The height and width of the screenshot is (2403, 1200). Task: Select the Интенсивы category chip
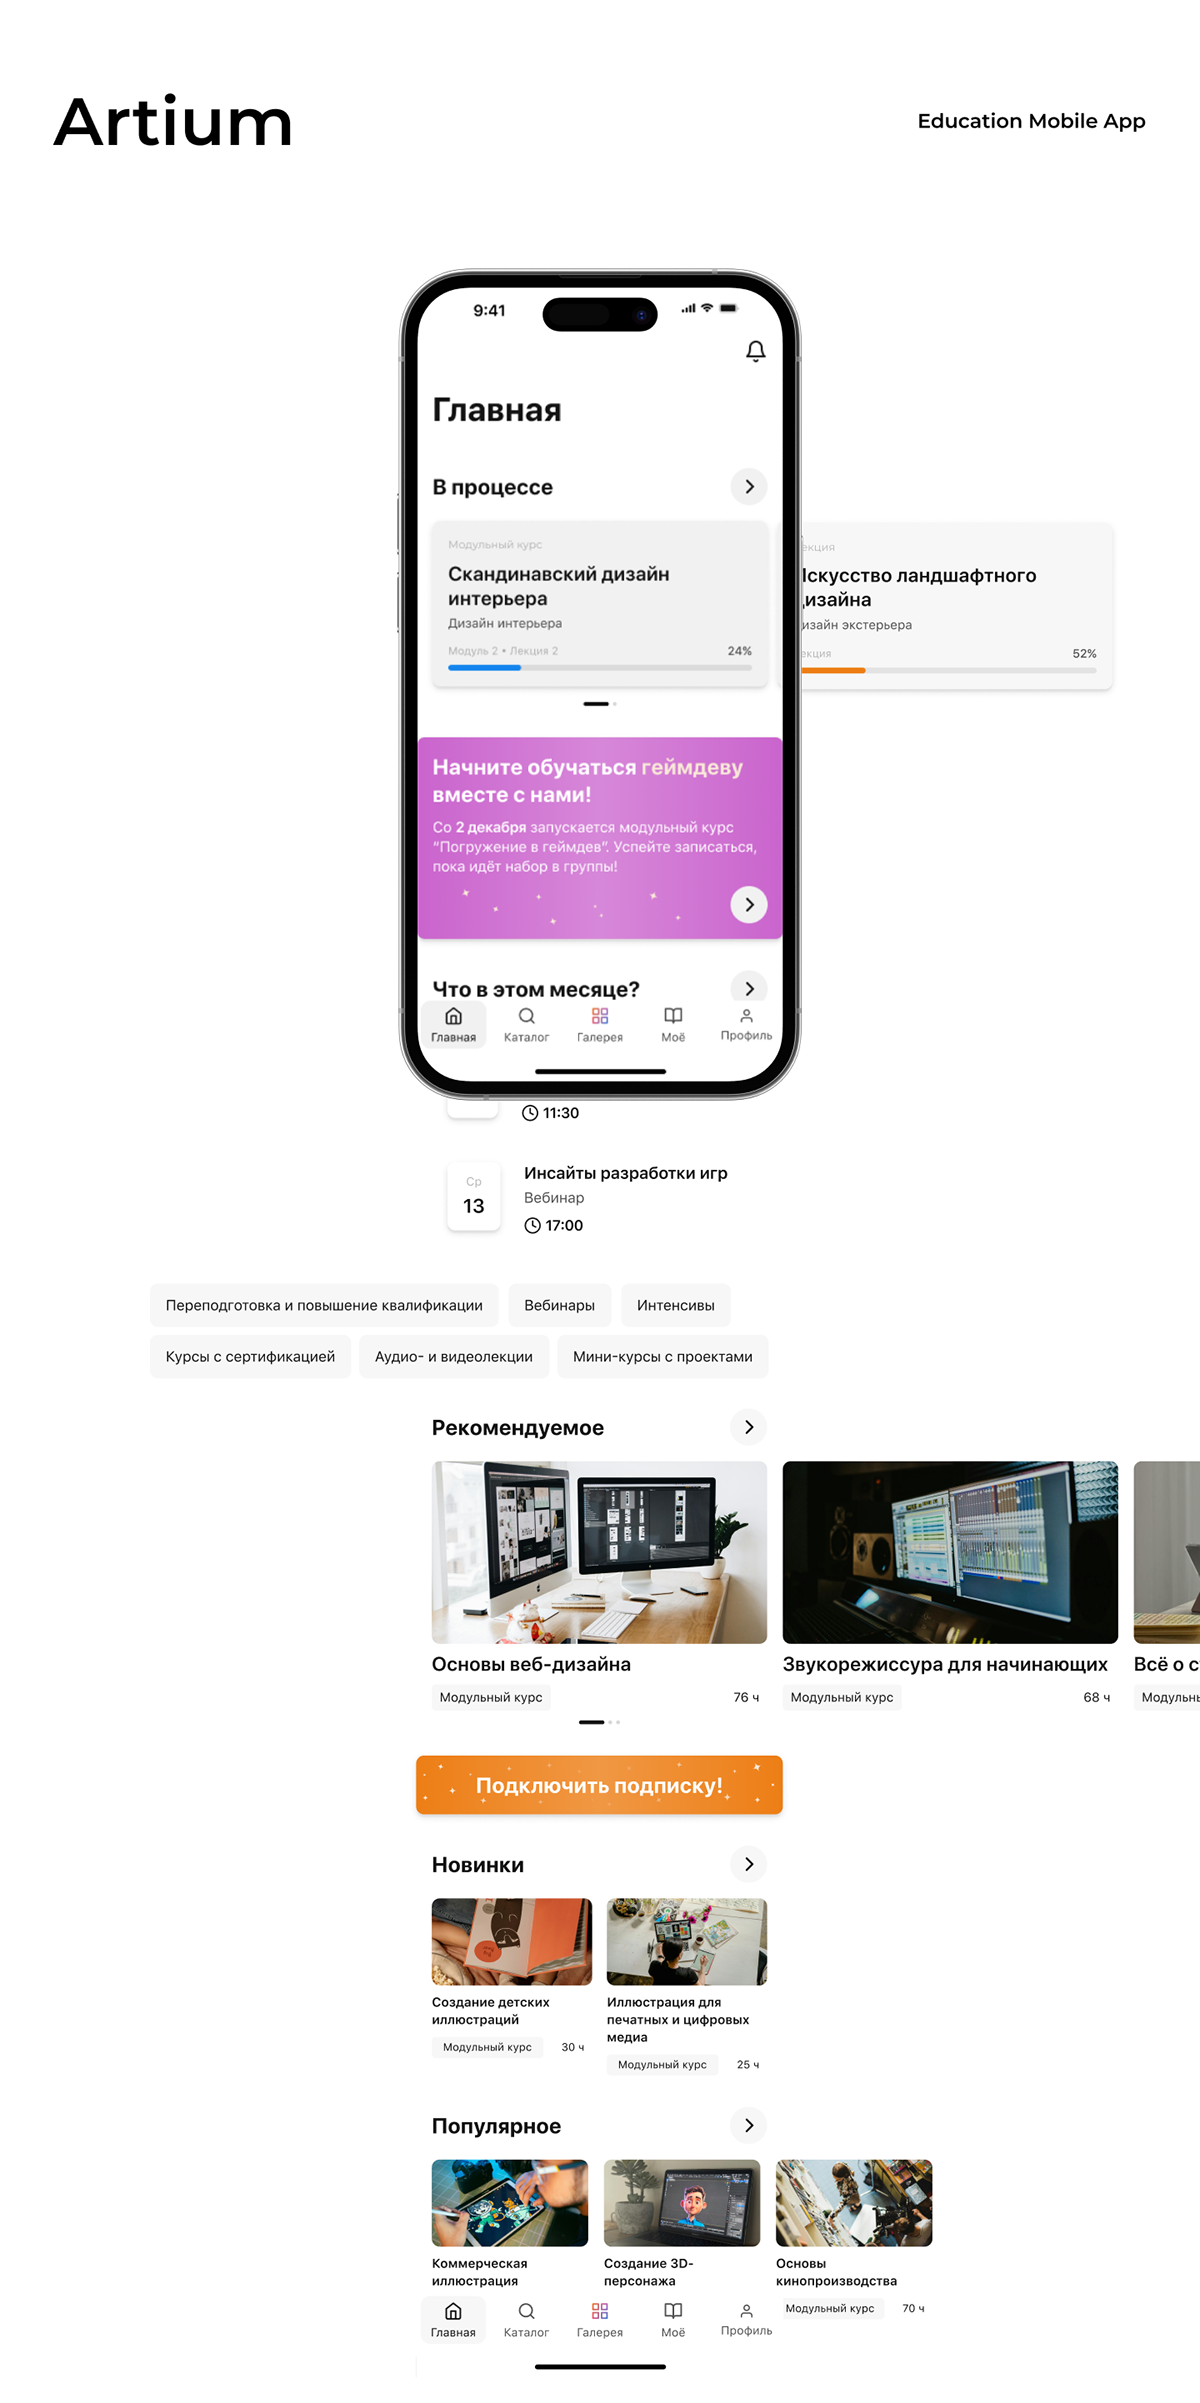pos(676,1305)
